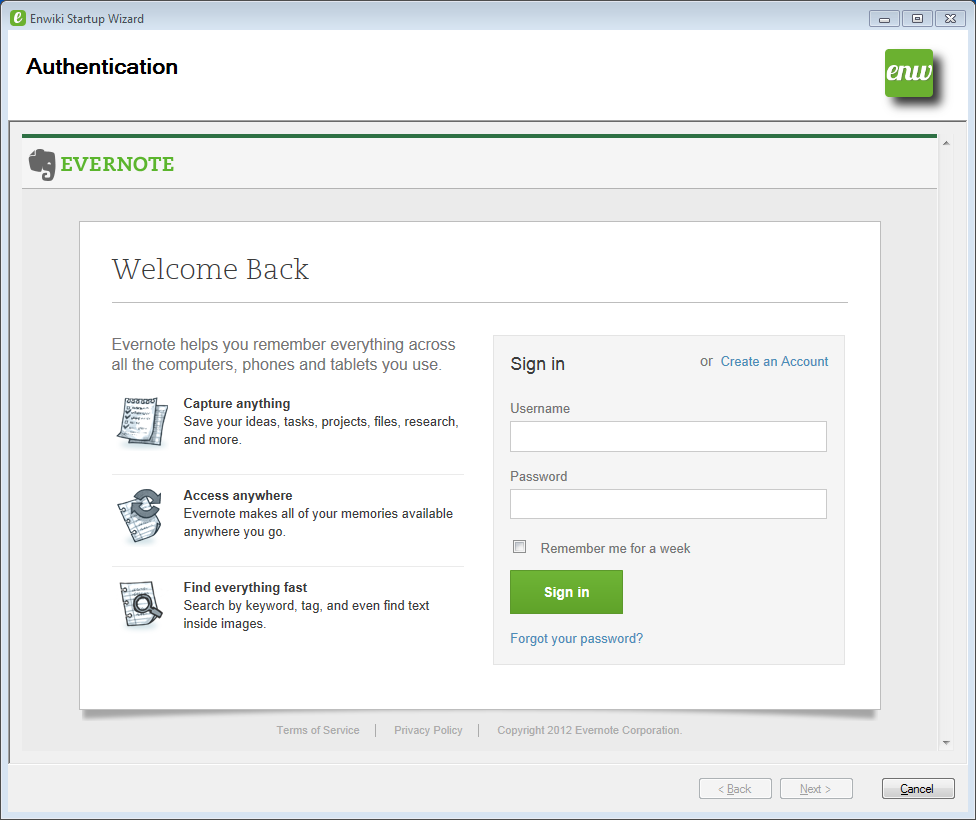976x820 pixels.
Task: Minimize the Enwiki Startup Wizard window
Action: point(884,19)
